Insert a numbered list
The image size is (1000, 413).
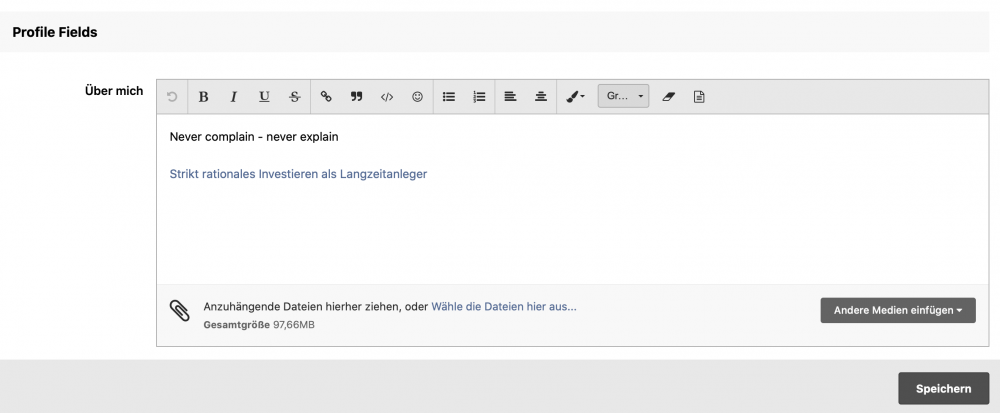[x=479, y=97]
